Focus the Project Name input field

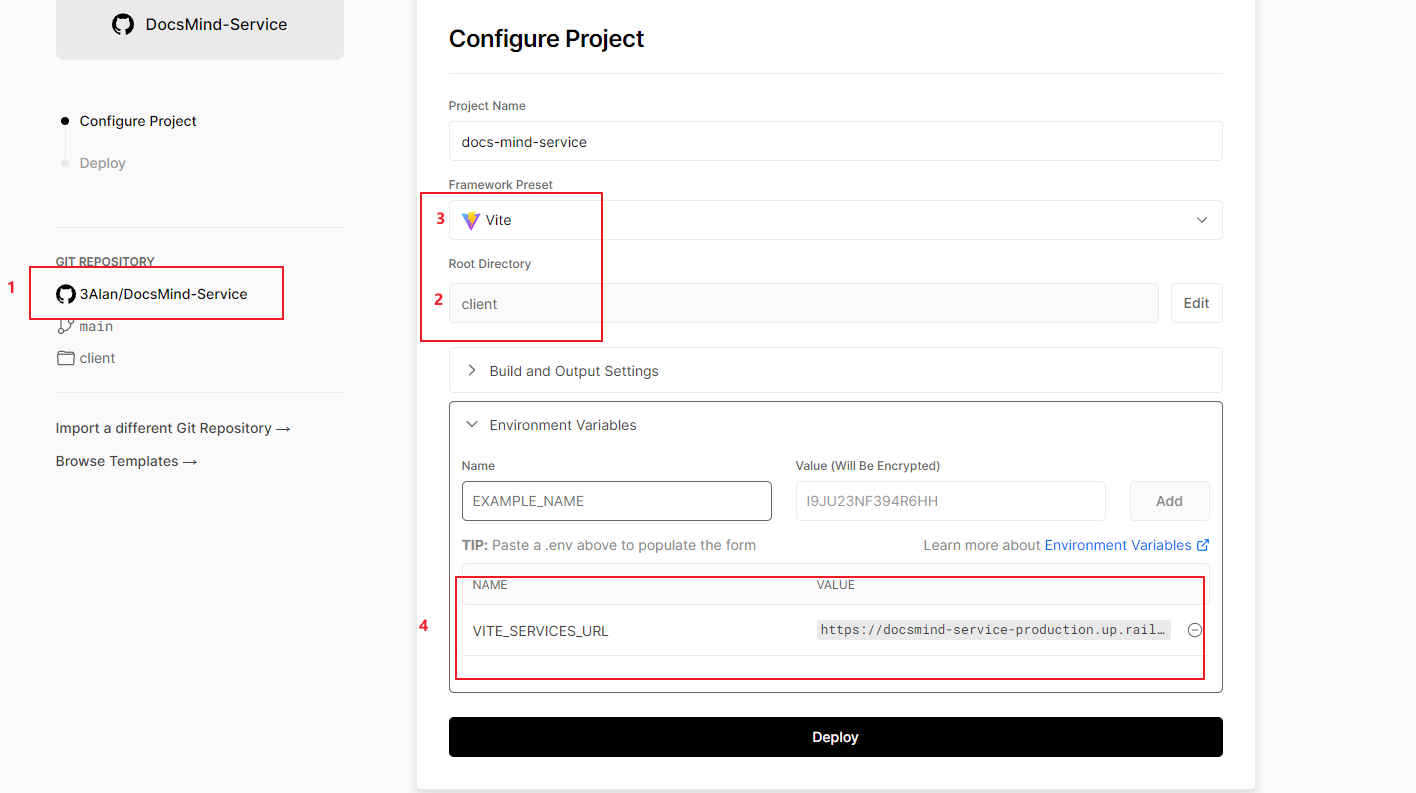835,141
